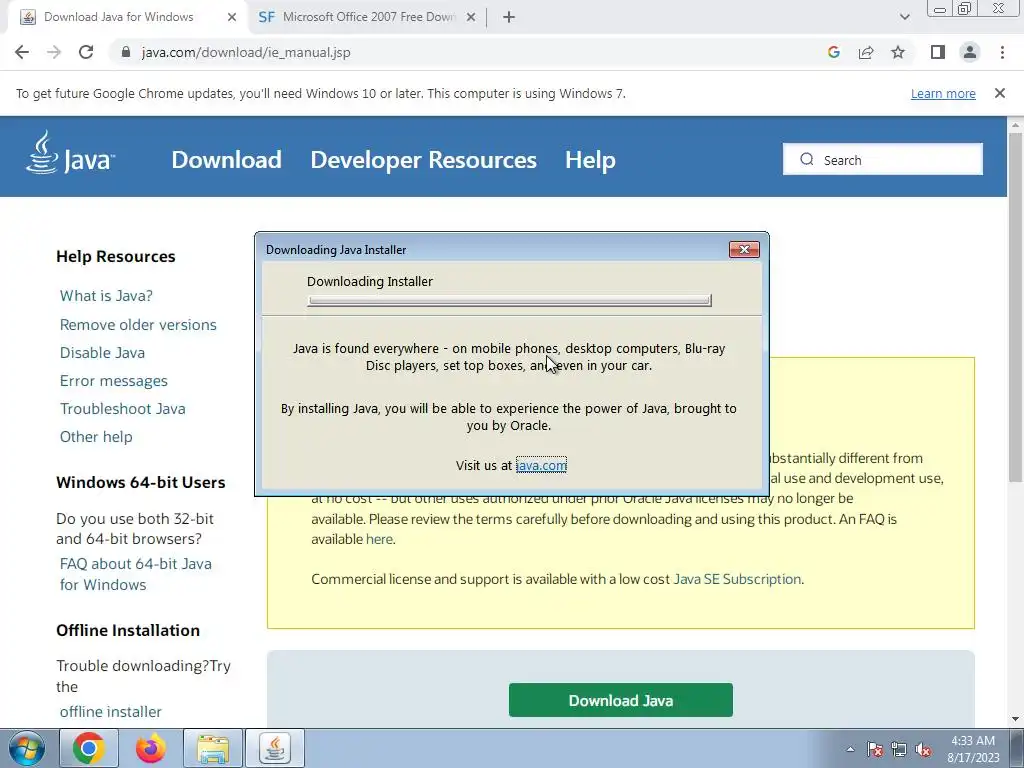1024x768 pixels.
Task: Click the page vertical scrollbar thumb
Action: [x=1015, y=307]
